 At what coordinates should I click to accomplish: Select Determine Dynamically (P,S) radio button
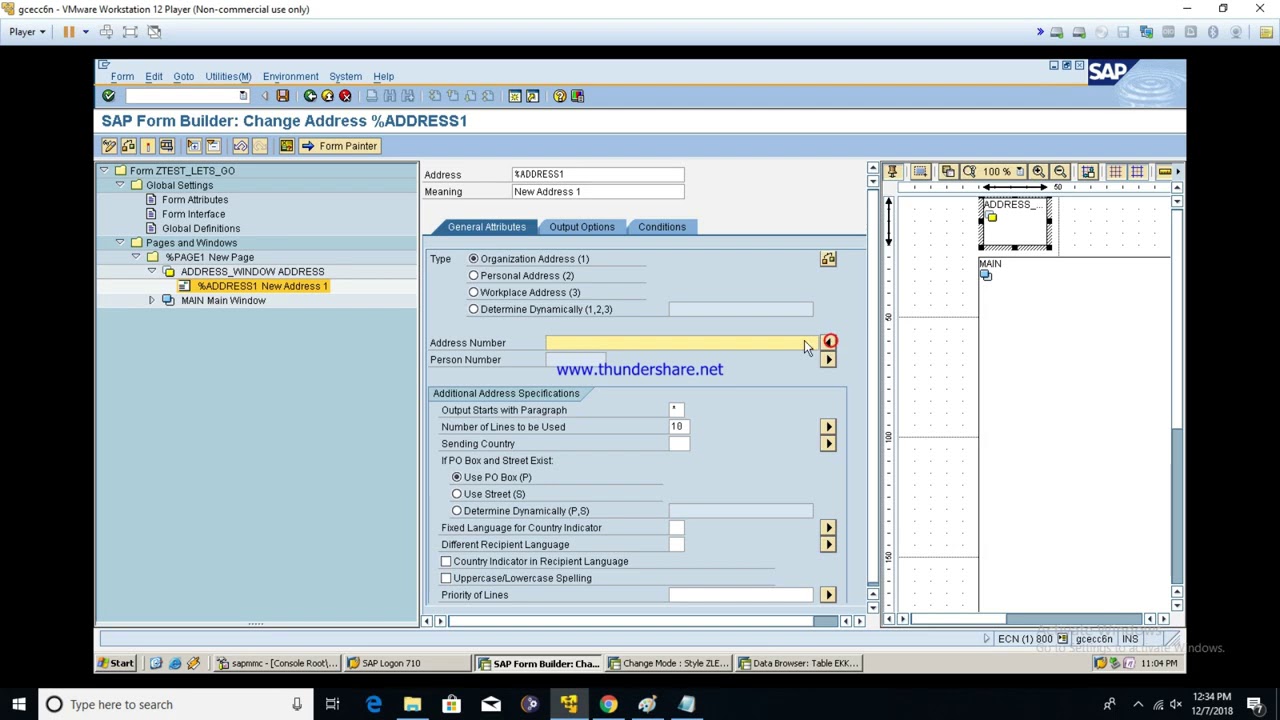coord(457,511)
